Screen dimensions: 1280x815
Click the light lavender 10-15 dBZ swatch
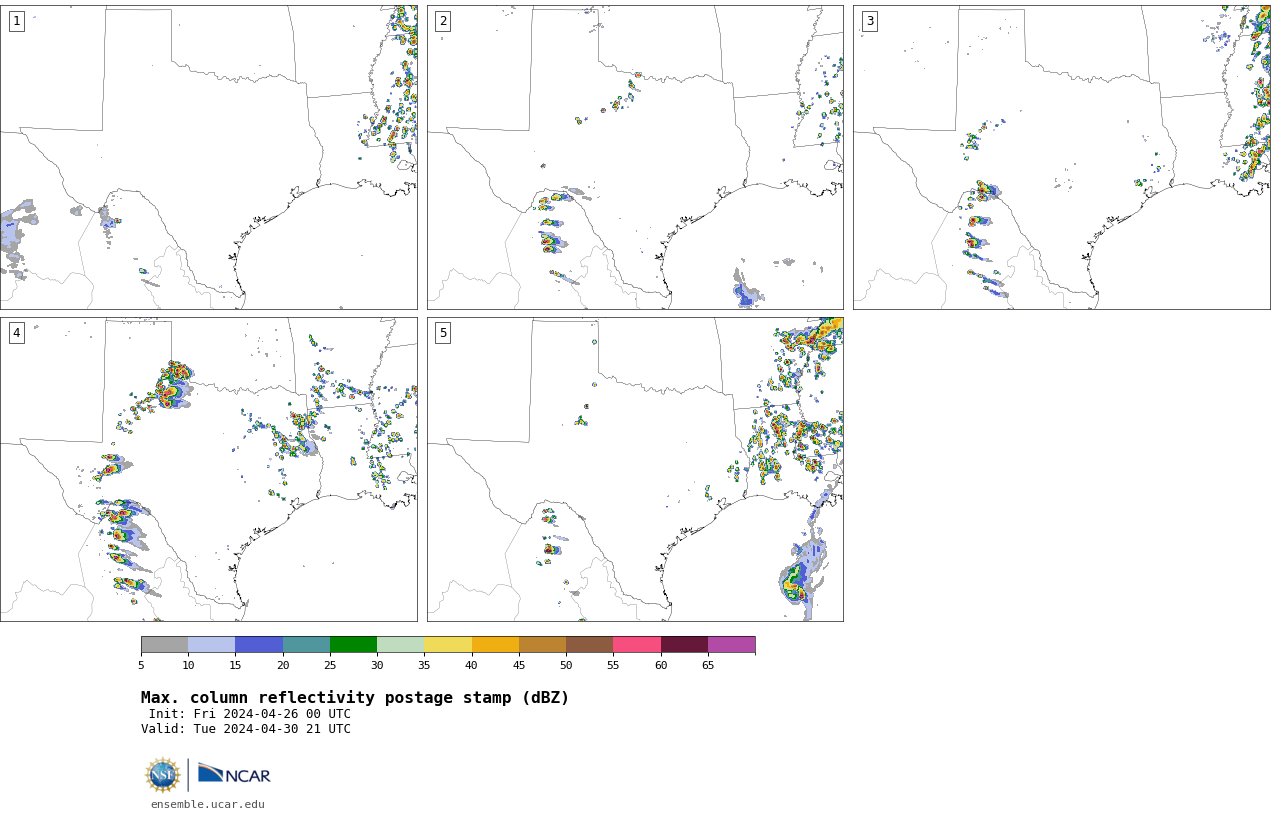pos(211,644)
